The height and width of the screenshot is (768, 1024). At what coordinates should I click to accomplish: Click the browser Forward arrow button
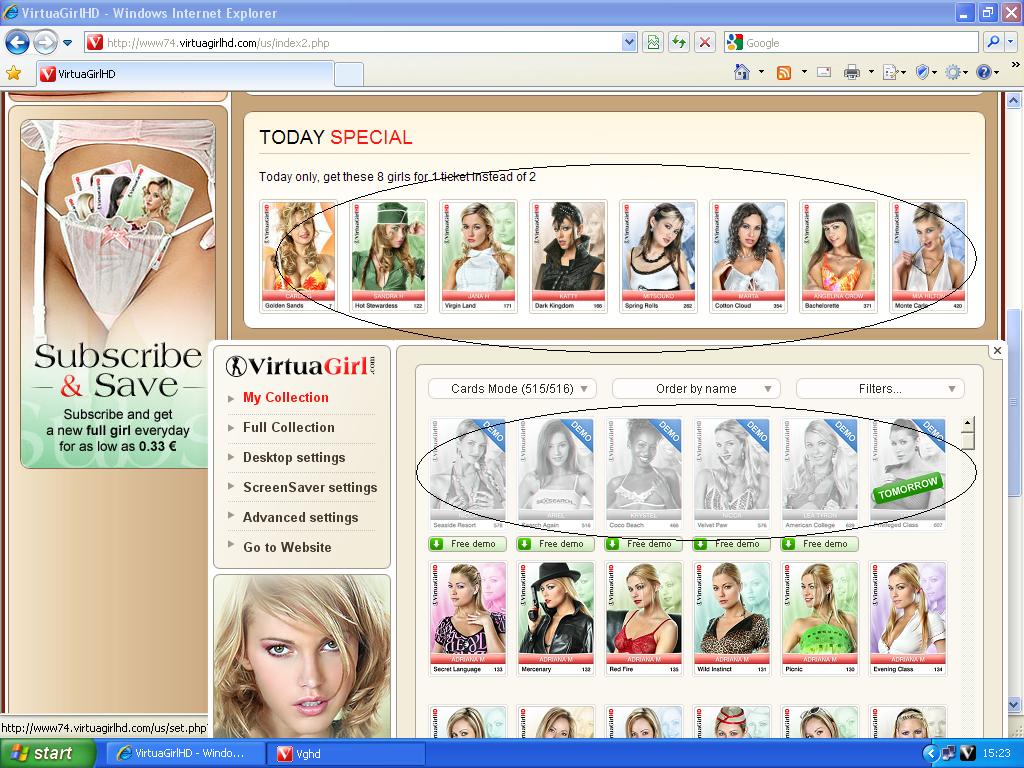[44, 43]
